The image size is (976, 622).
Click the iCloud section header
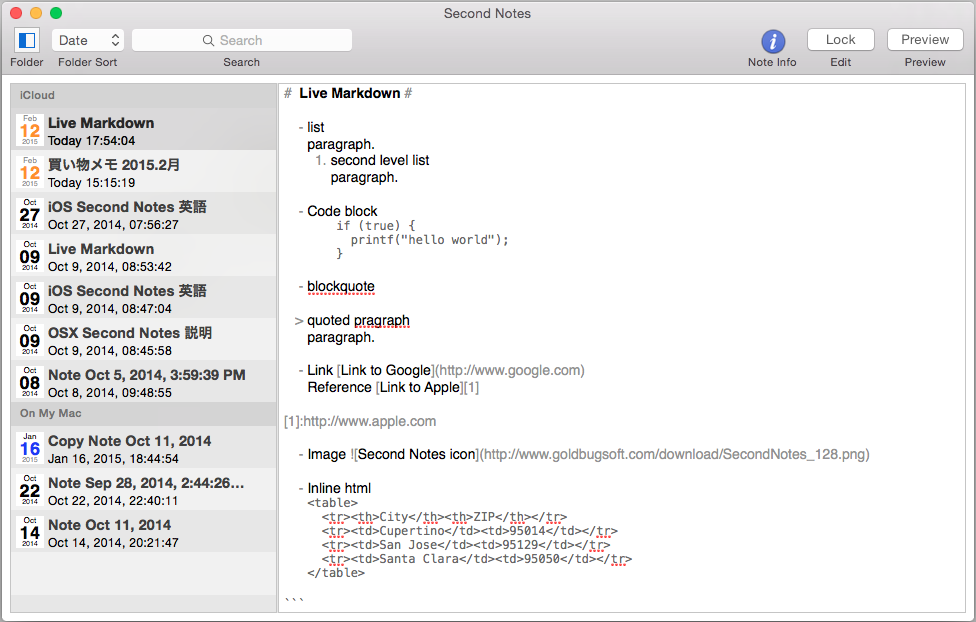(x=144, y=95)
